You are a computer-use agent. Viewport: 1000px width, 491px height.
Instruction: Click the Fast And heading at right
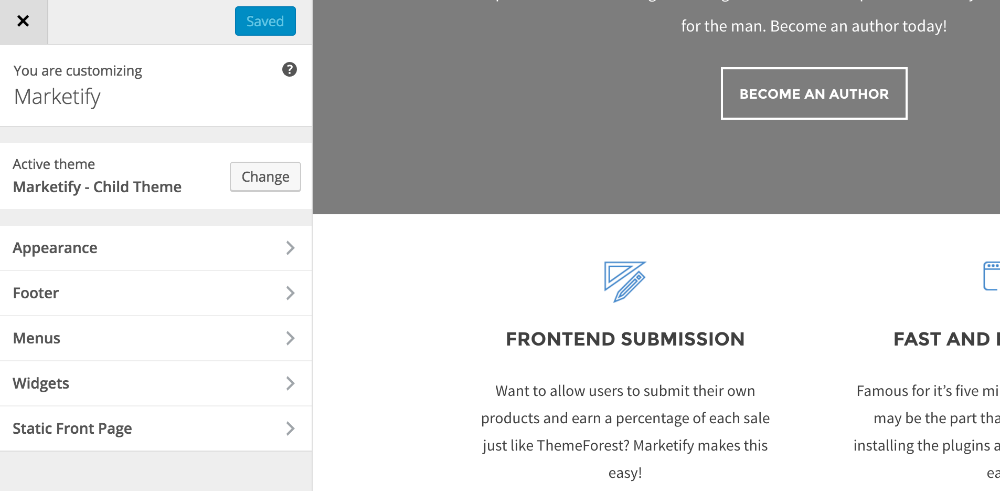click(x=946, y=339)
